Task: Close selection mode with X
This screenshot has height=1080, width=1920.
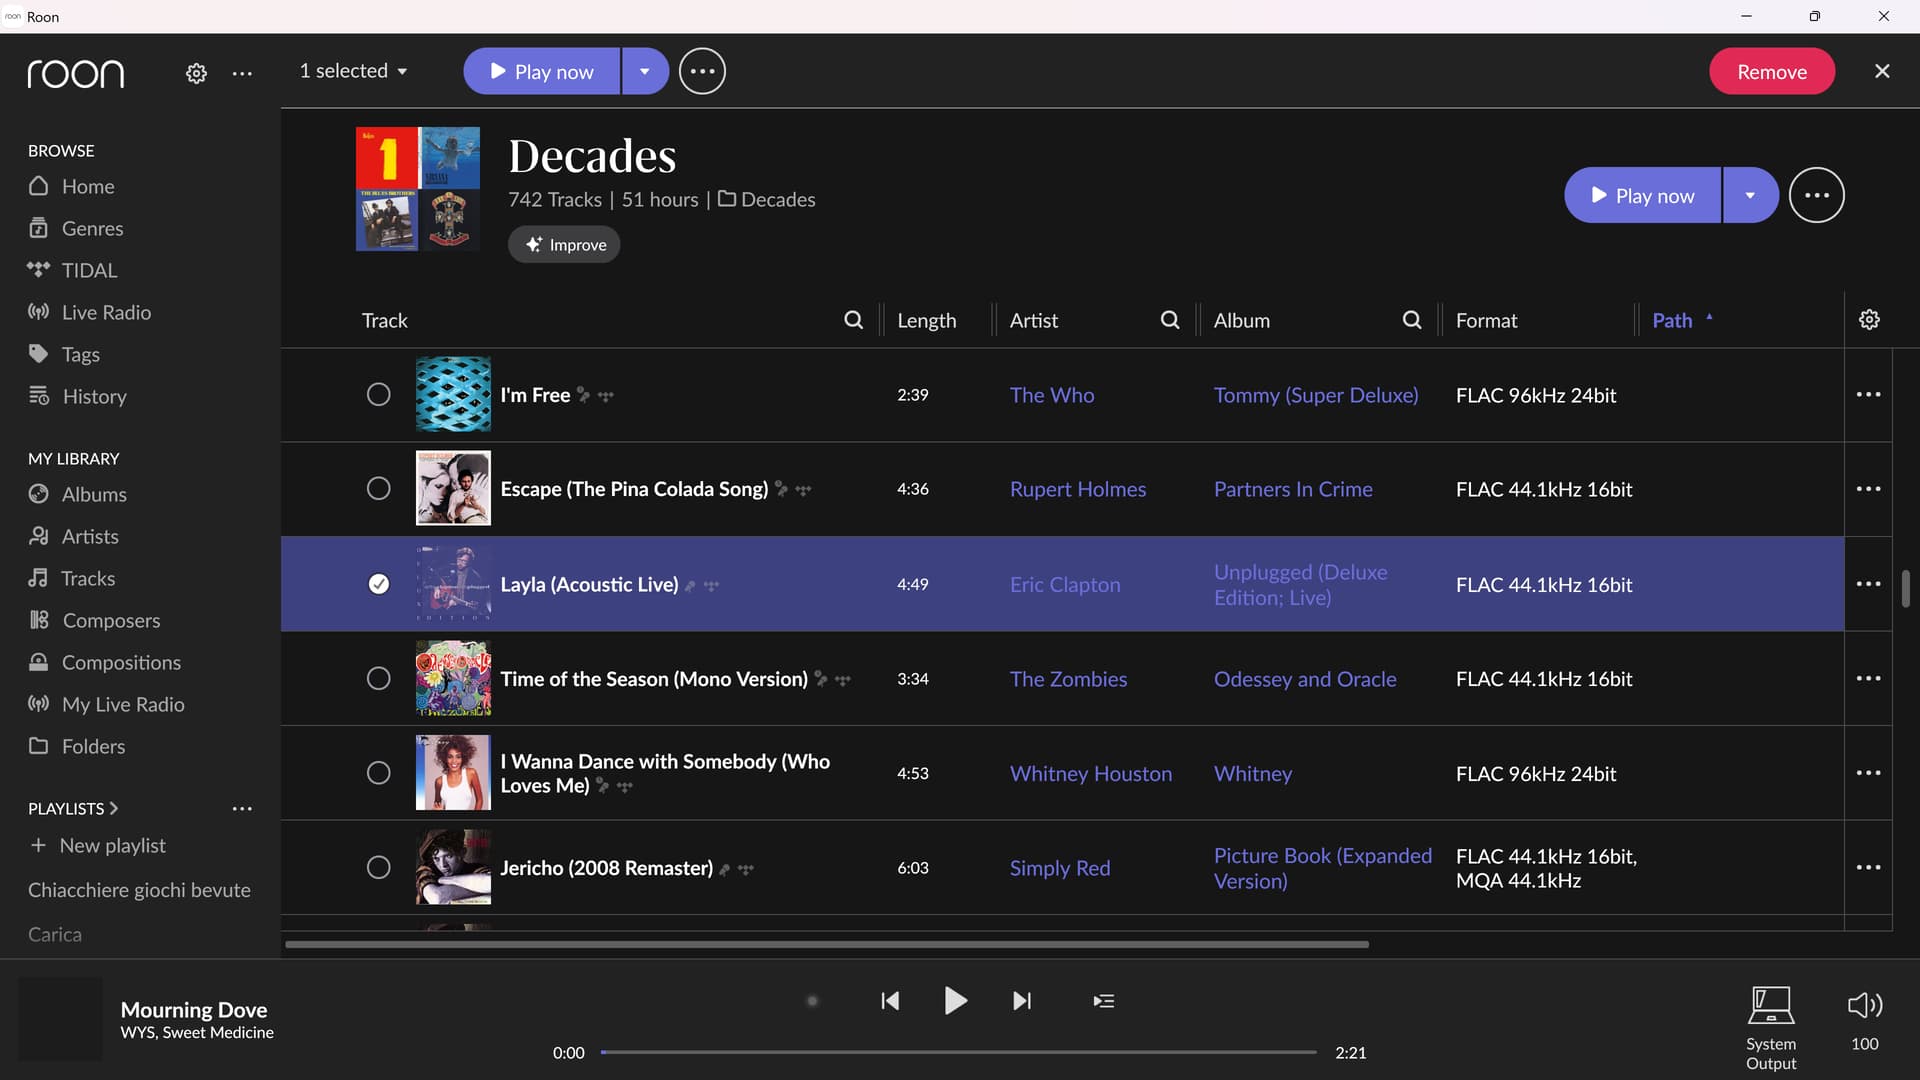Action: coord(1882,71)
